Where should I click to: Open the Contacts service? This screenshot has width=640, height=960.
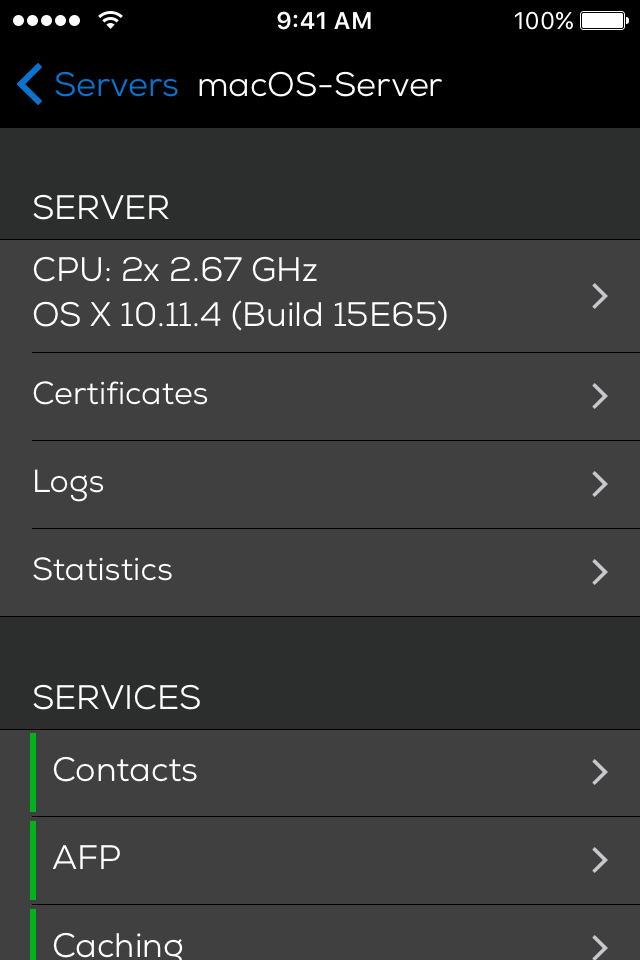pos(126,770)
